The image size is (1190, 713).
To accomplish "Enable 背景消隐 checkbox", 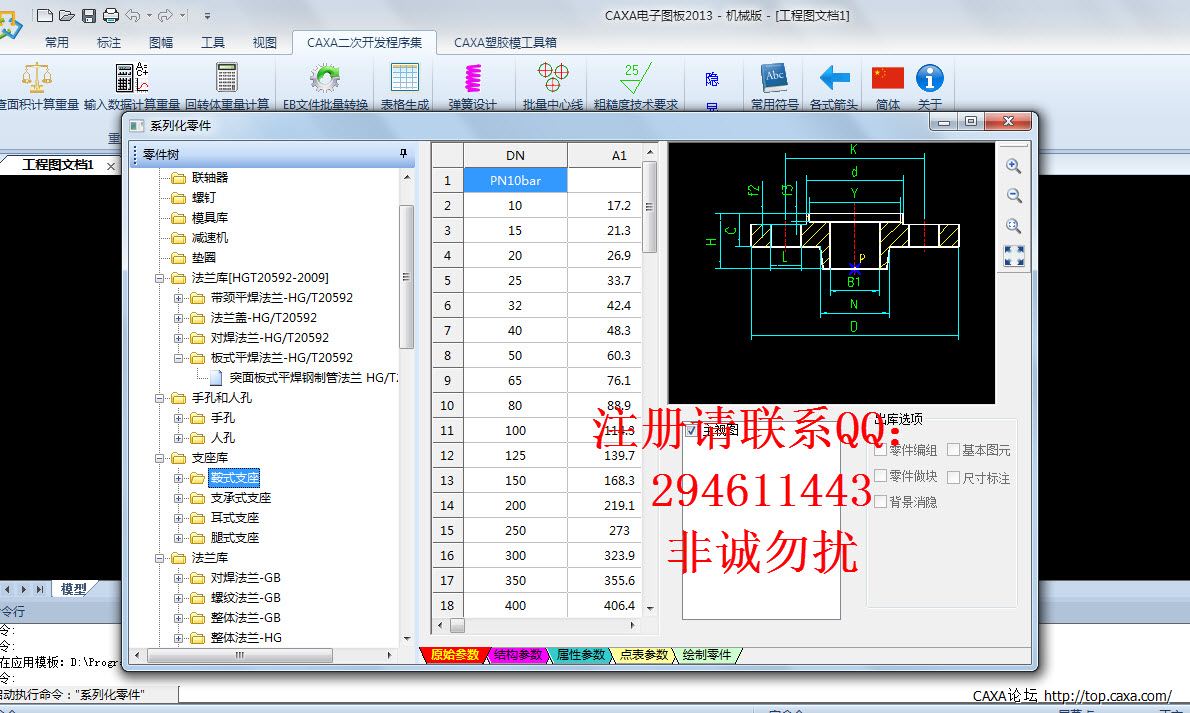I will [880, 501].
